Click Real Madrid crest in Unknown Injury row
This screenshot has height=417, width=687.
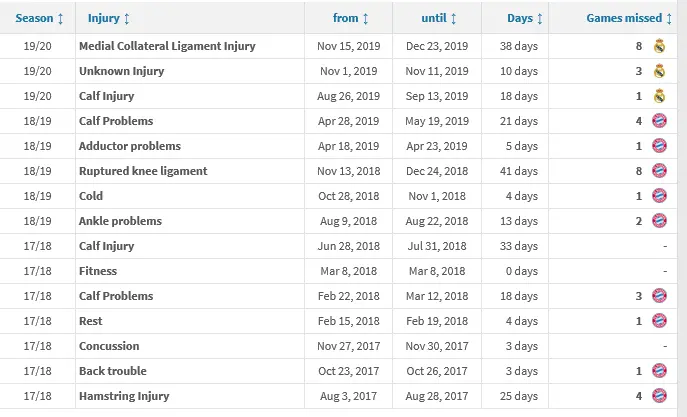coord(659,71)
